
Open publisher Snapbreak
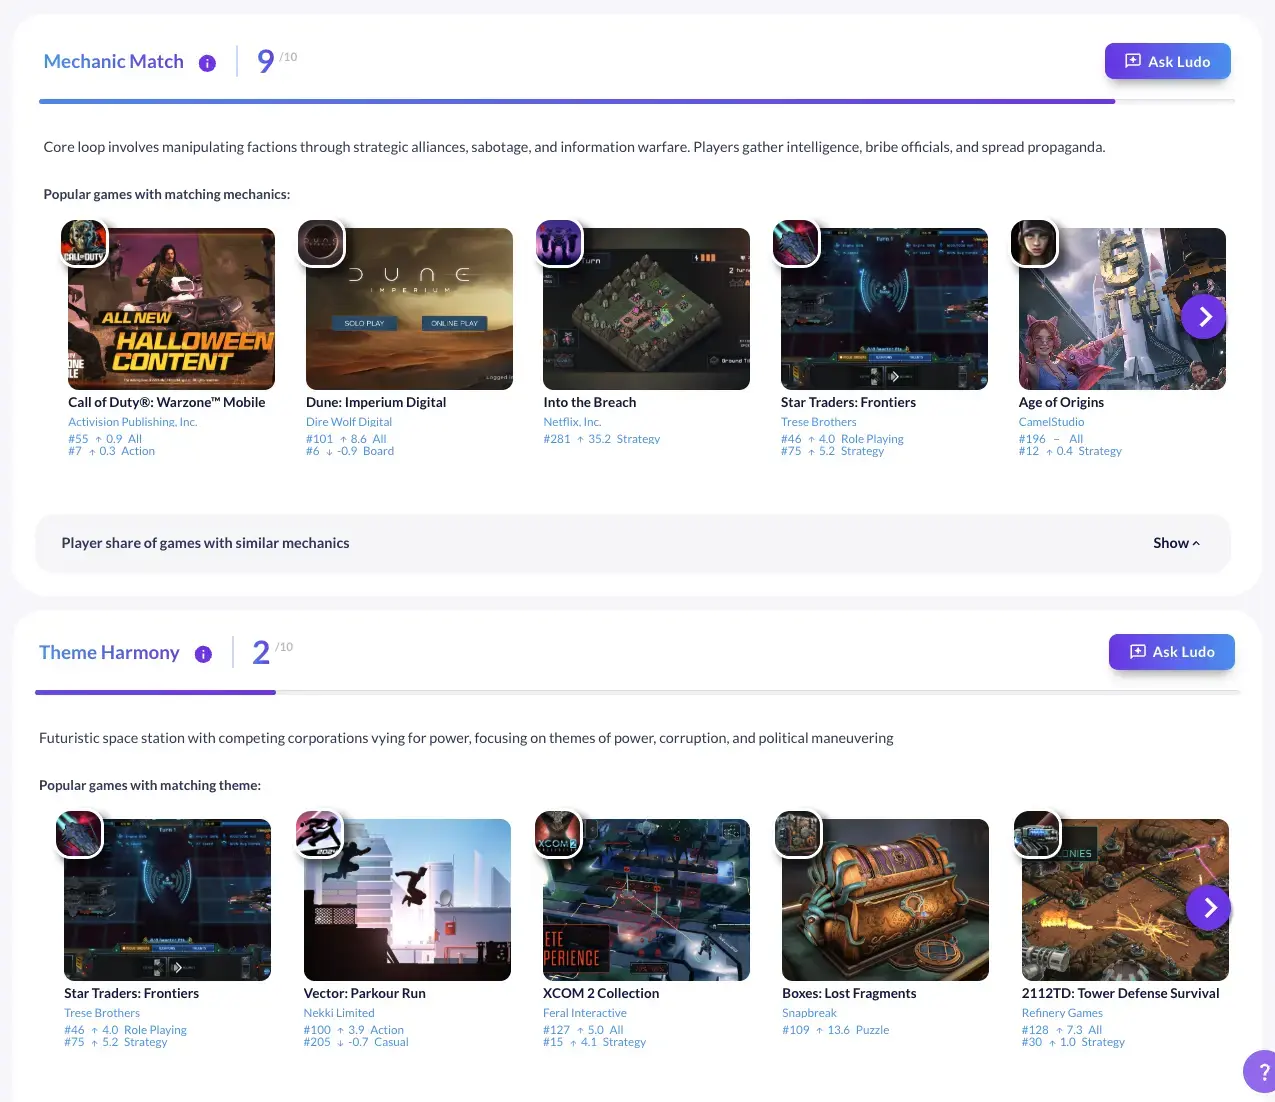point(809,1013)
